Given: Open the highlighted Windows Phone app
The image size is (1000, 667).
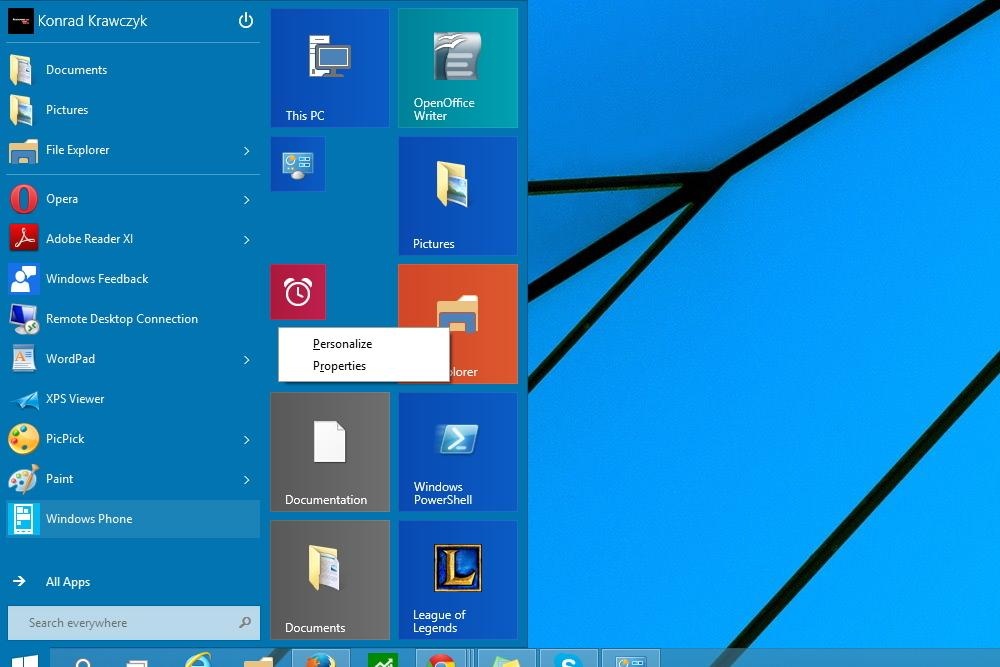Looking at the screenshot, I should (133, 518).
